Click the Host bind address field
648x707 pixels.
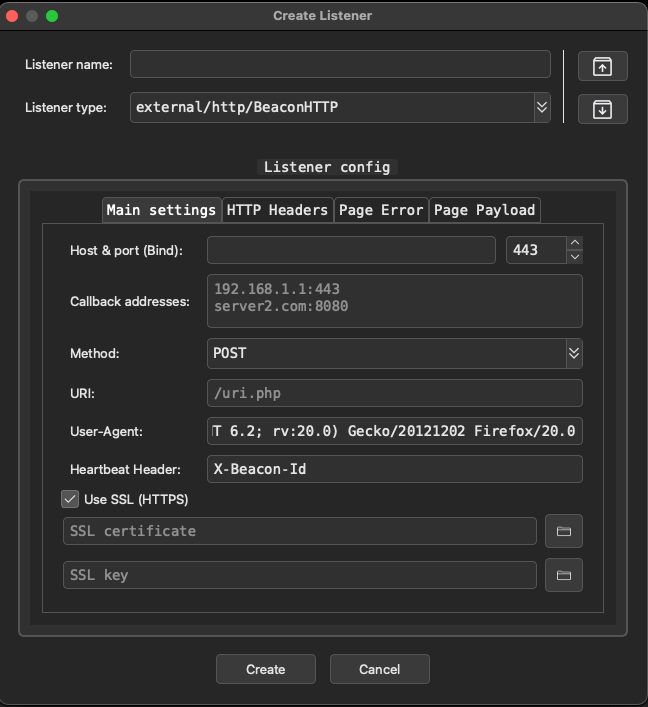pos(351,250)
